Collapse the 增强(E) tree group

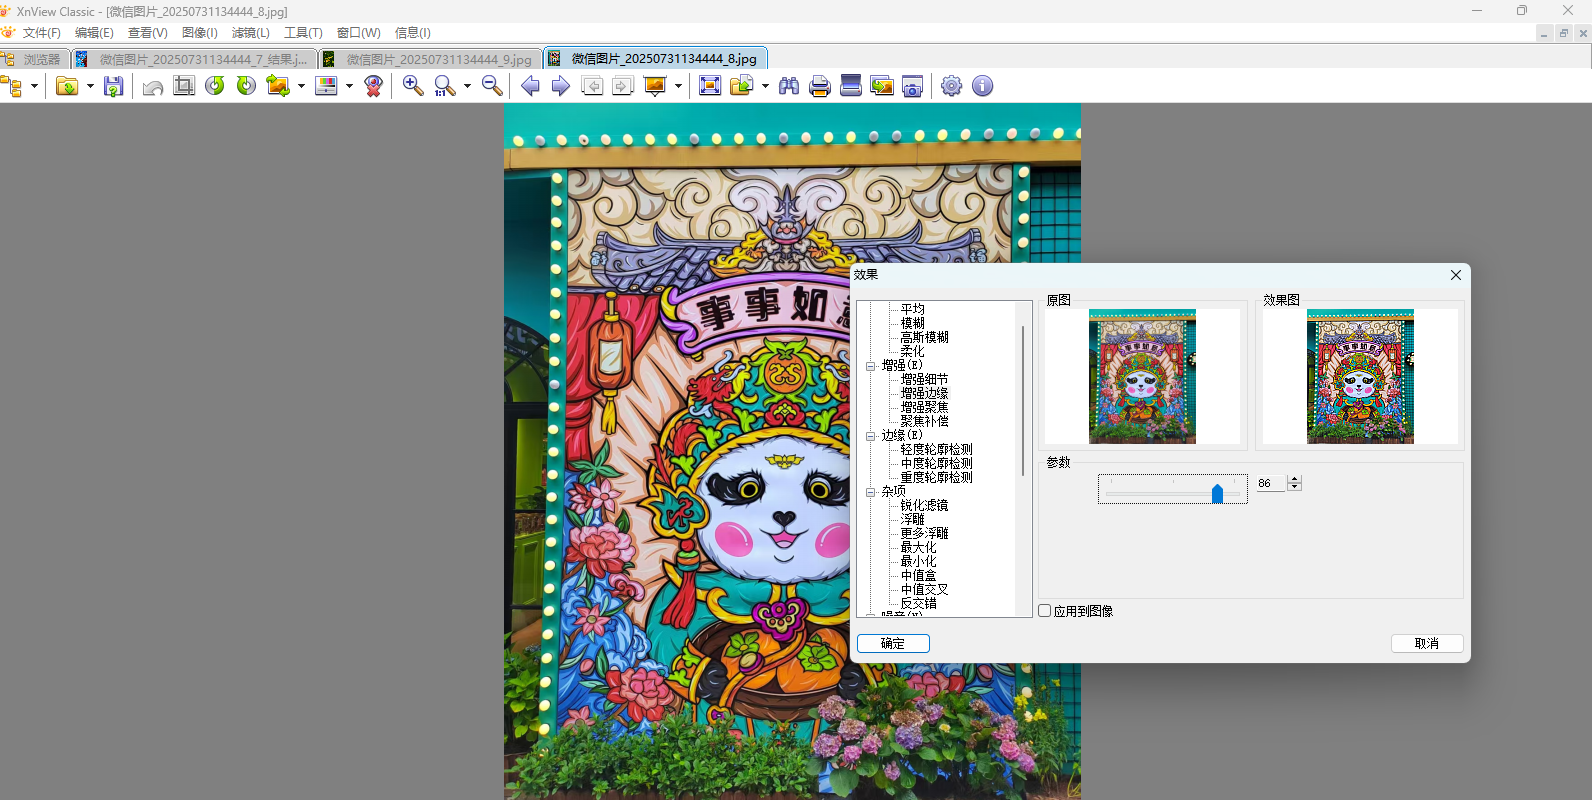871,366
